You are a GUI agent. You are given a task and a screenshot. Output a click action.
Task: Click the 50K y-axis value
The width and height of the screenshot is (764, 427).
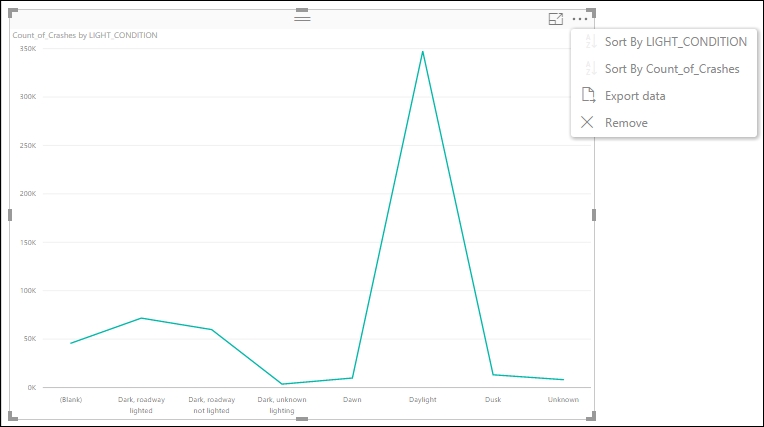coord(30,339)
